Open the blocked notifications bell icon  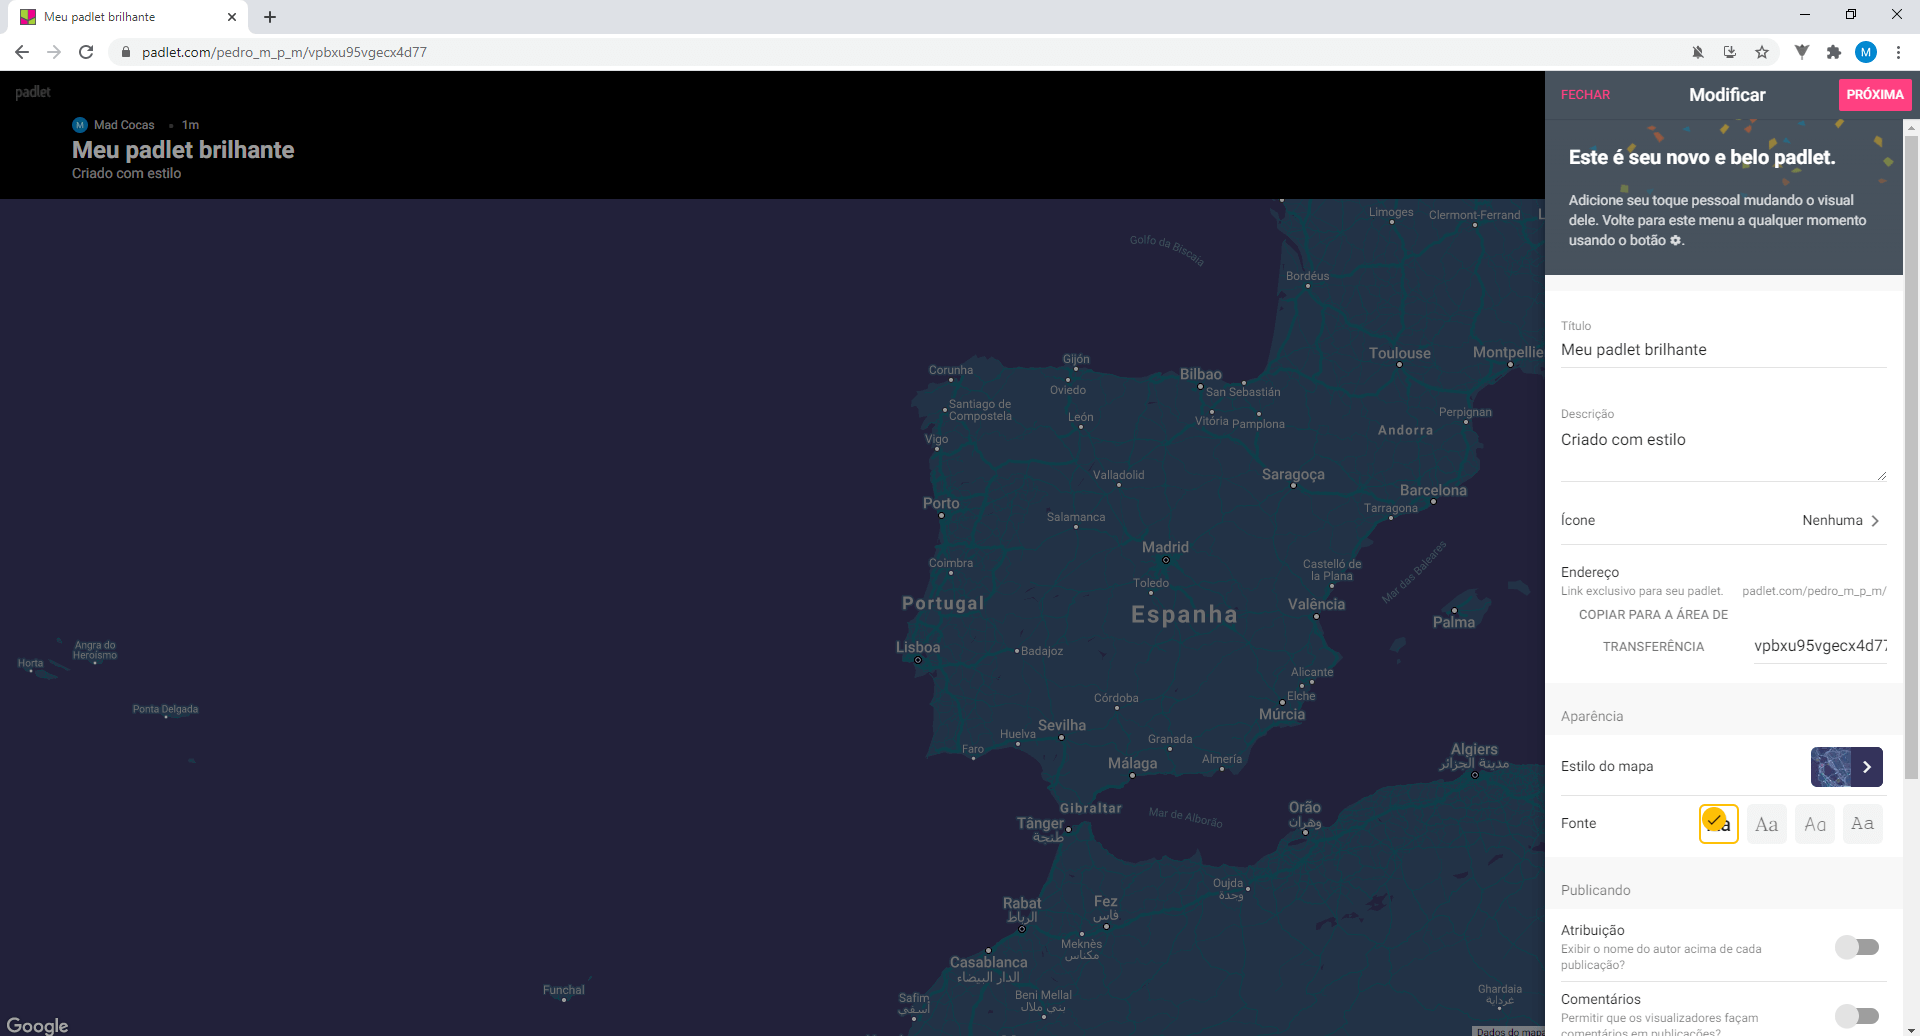tap(1697, 52)
